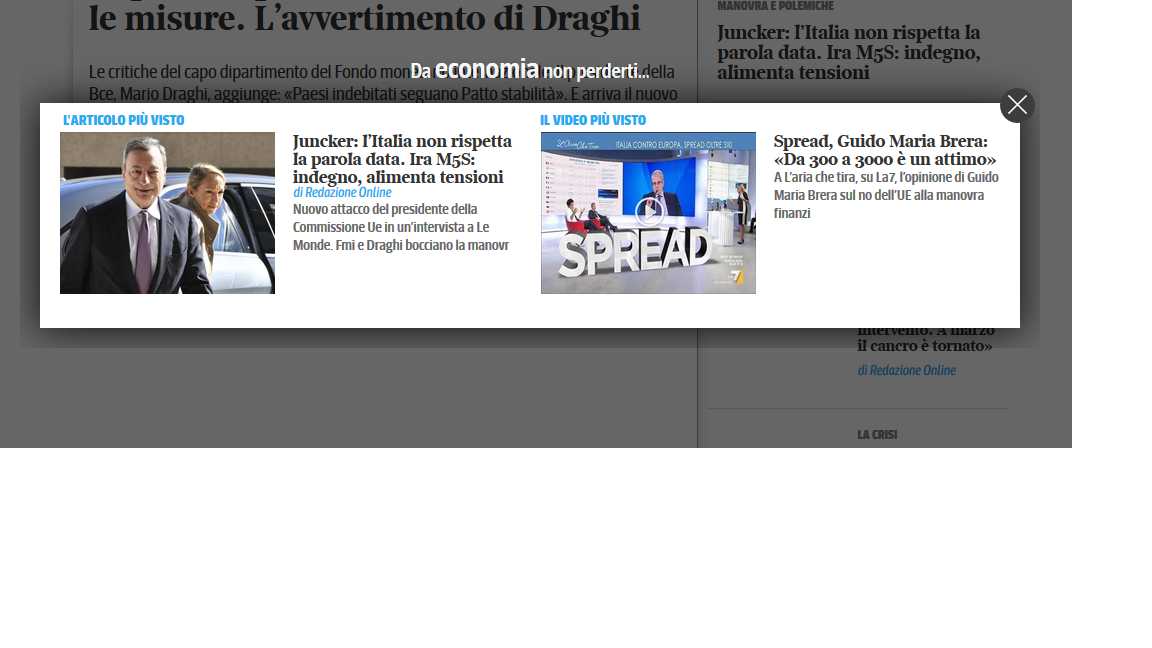The height and width of the screenshot is (648, 1152).
Task: Close the economia popup overlay
Action: click(1017, 106)
